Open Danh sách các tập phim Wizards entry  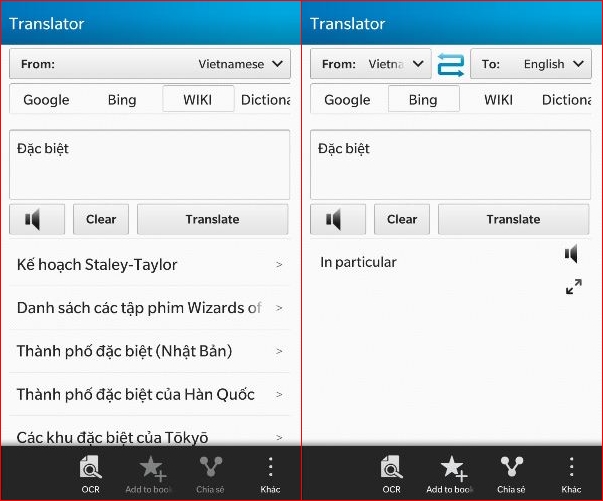coord(150,308)
